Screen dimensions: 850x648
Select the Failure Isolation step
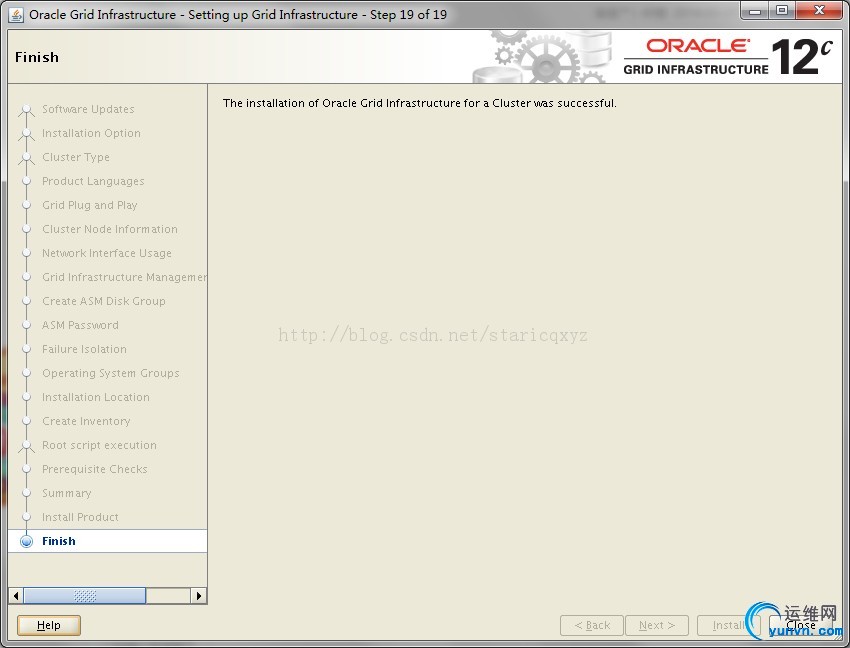tap(85, 349)
